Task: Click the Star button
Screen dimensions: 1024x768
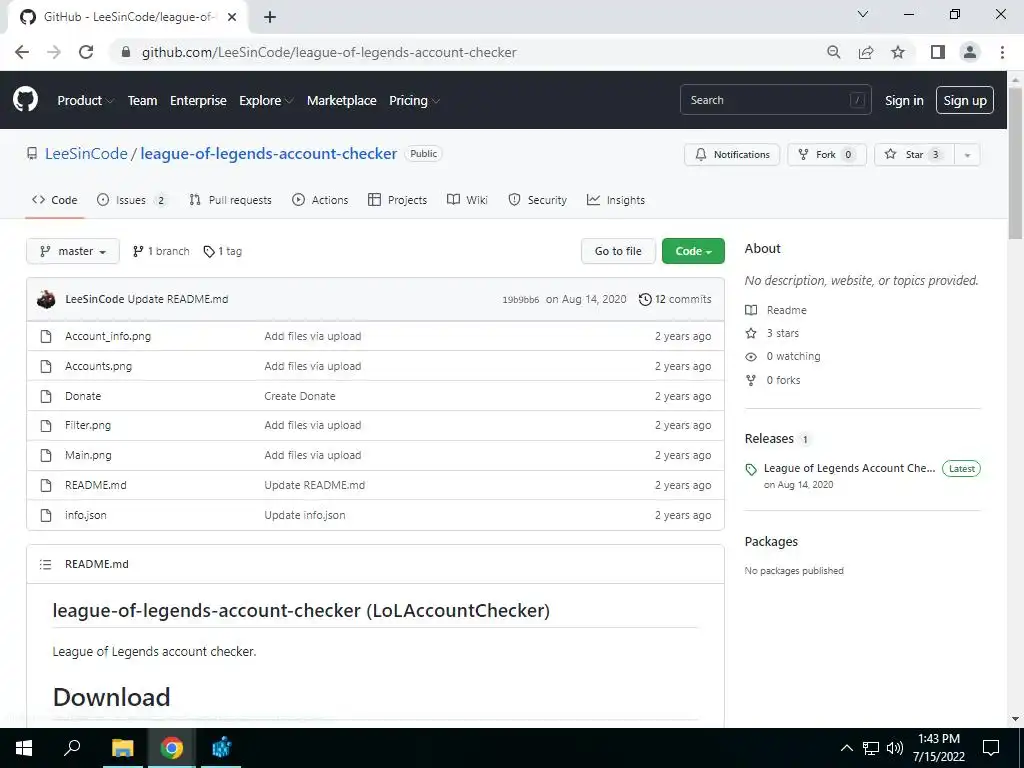Action: pos(914,155)
